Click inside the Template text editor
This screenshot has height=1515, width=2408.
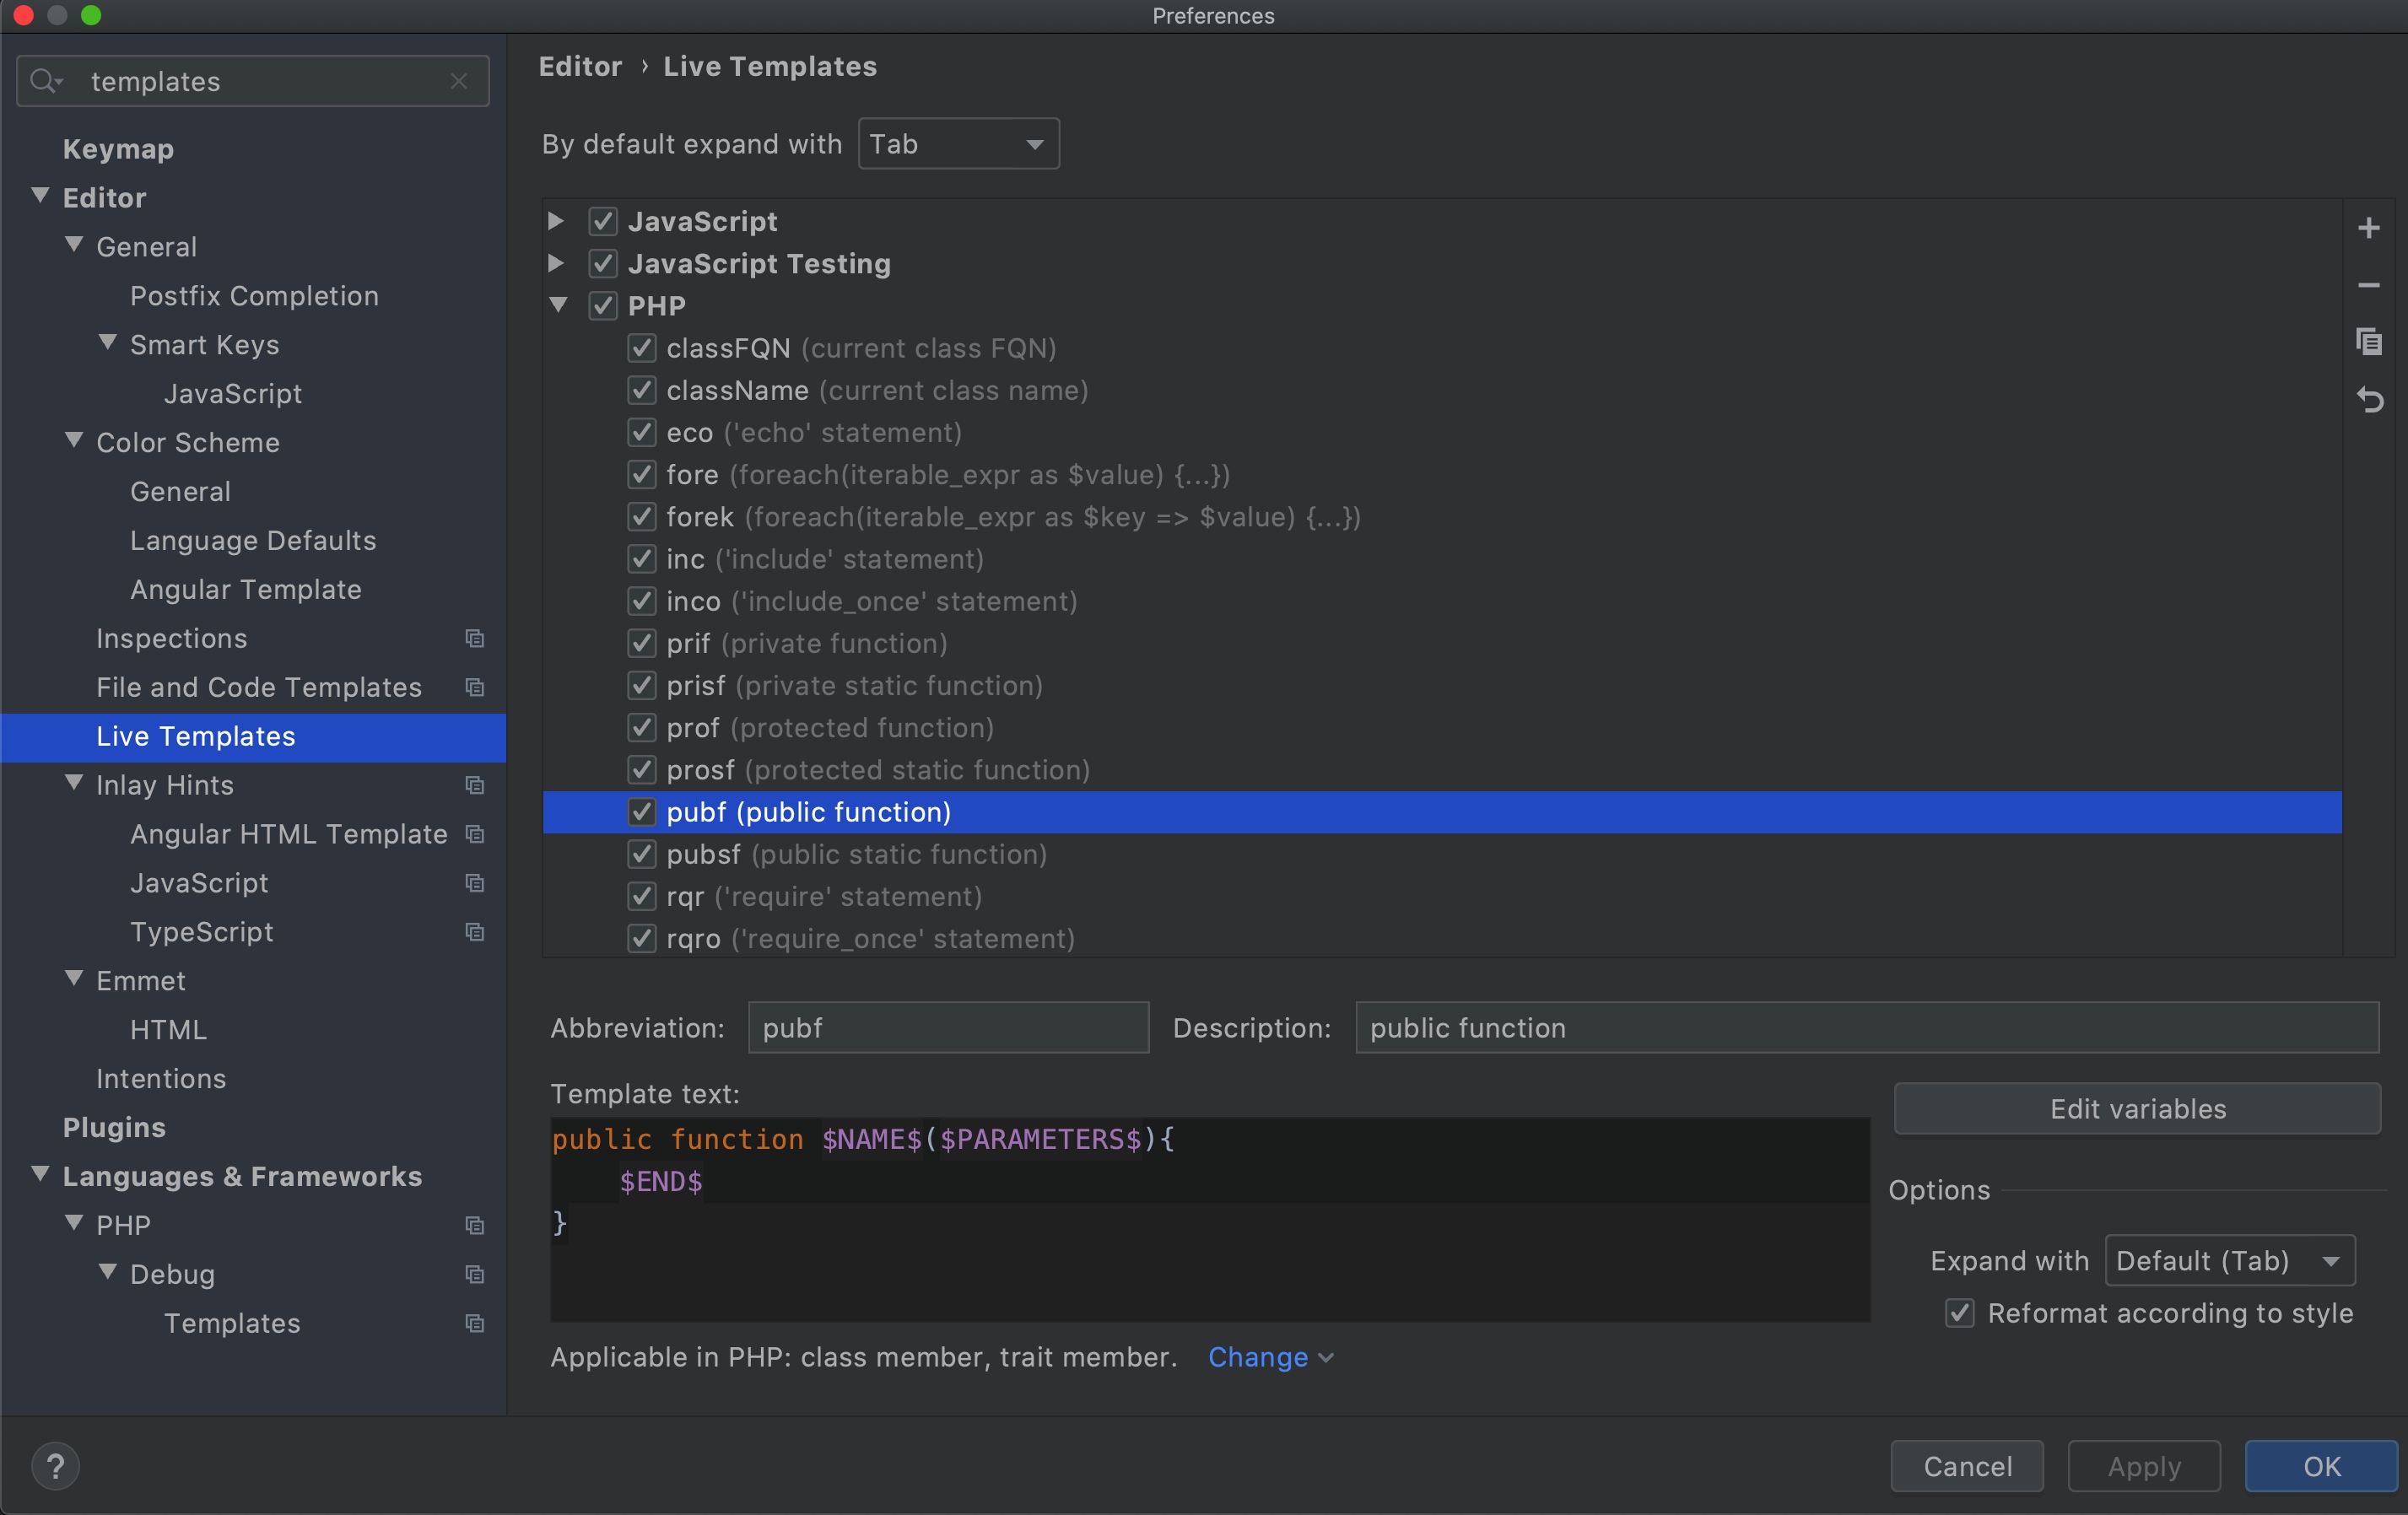click(1209, 1220)
